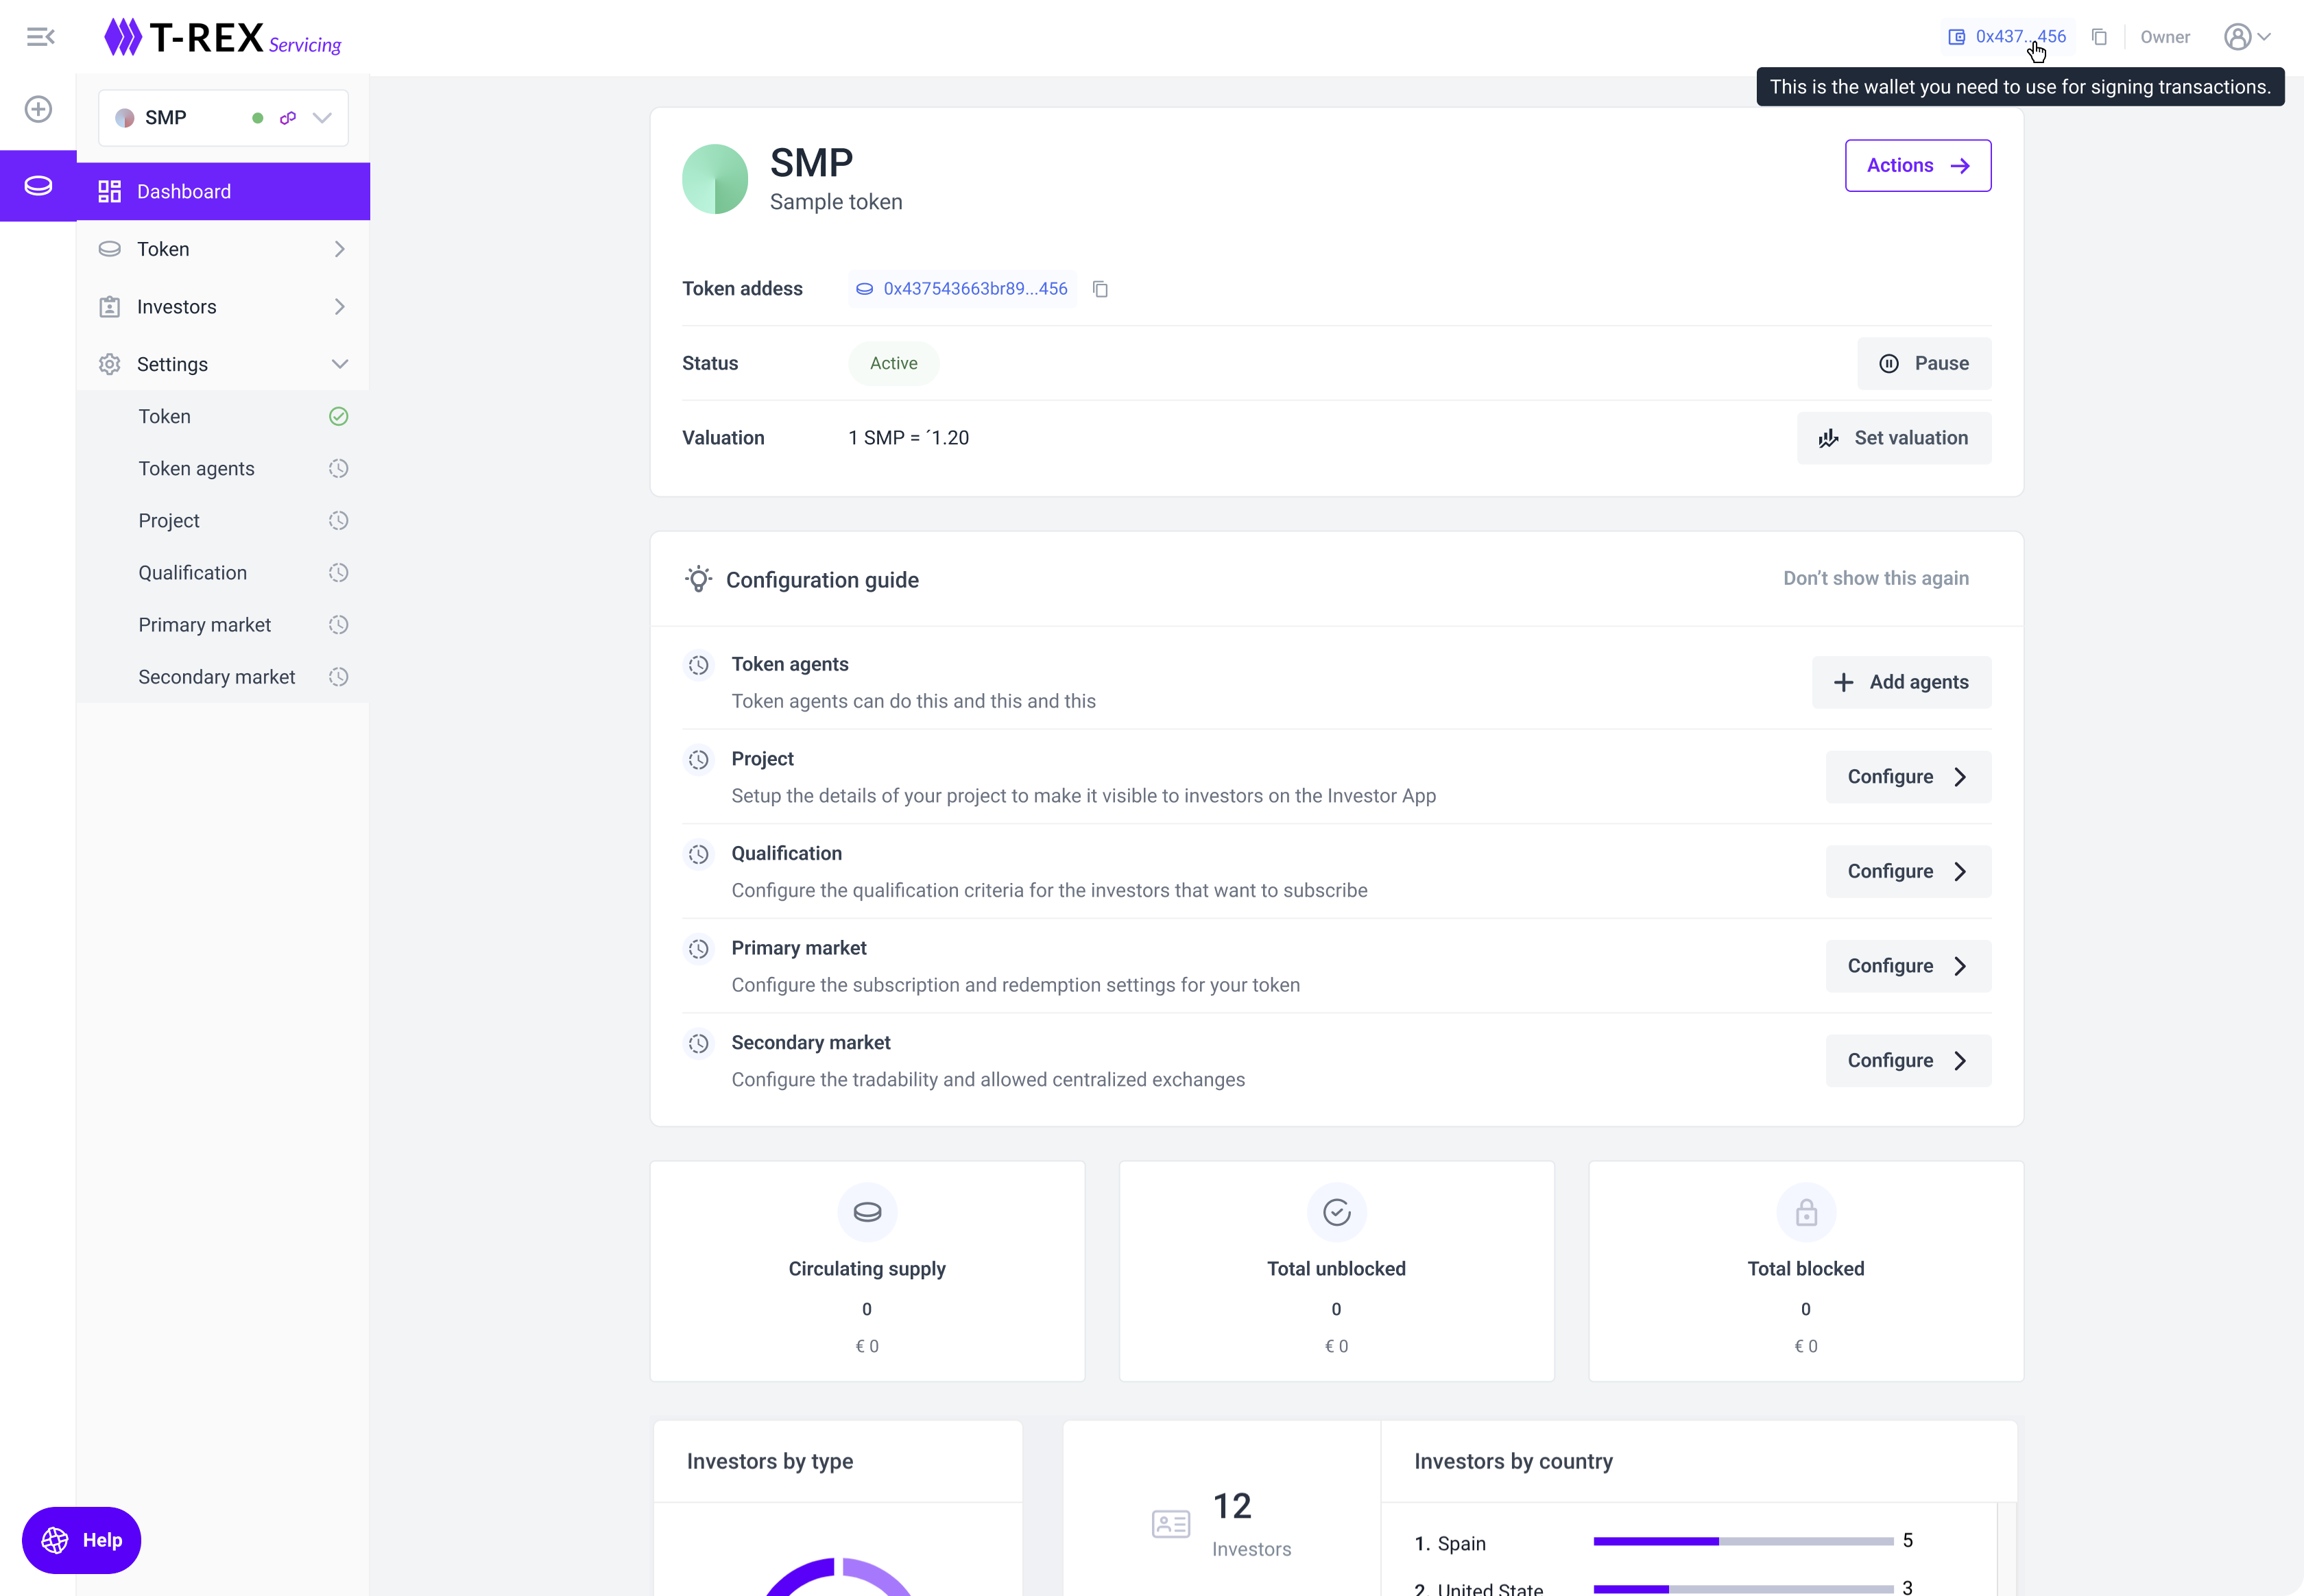The width and height of the screenshot is (2304, 1596).
Task: Copy the token address
Action: pyautogui.click(x=1100, y=289)
